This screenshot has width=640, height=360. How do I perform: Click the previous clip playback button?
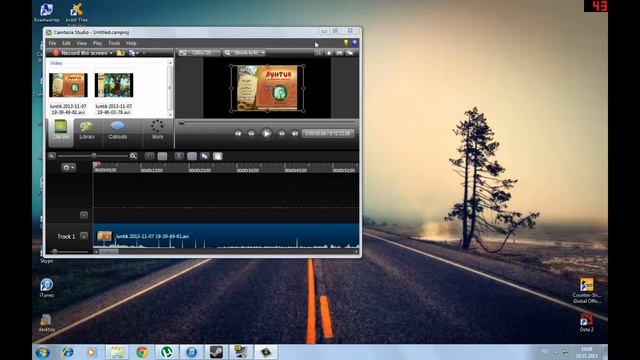(238, 133)
